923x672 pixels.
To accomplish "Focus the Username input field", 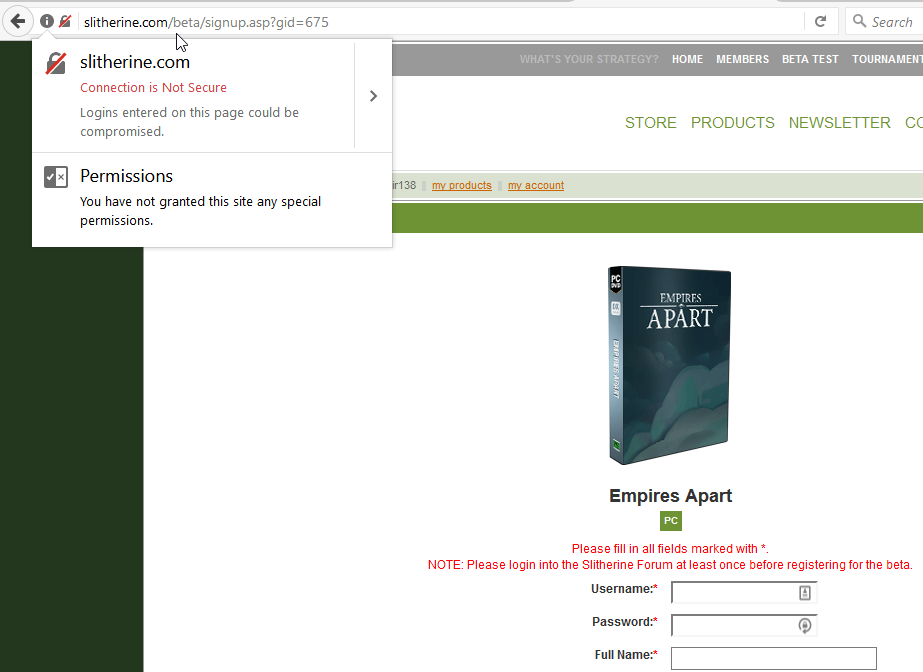I will point(744,593).
